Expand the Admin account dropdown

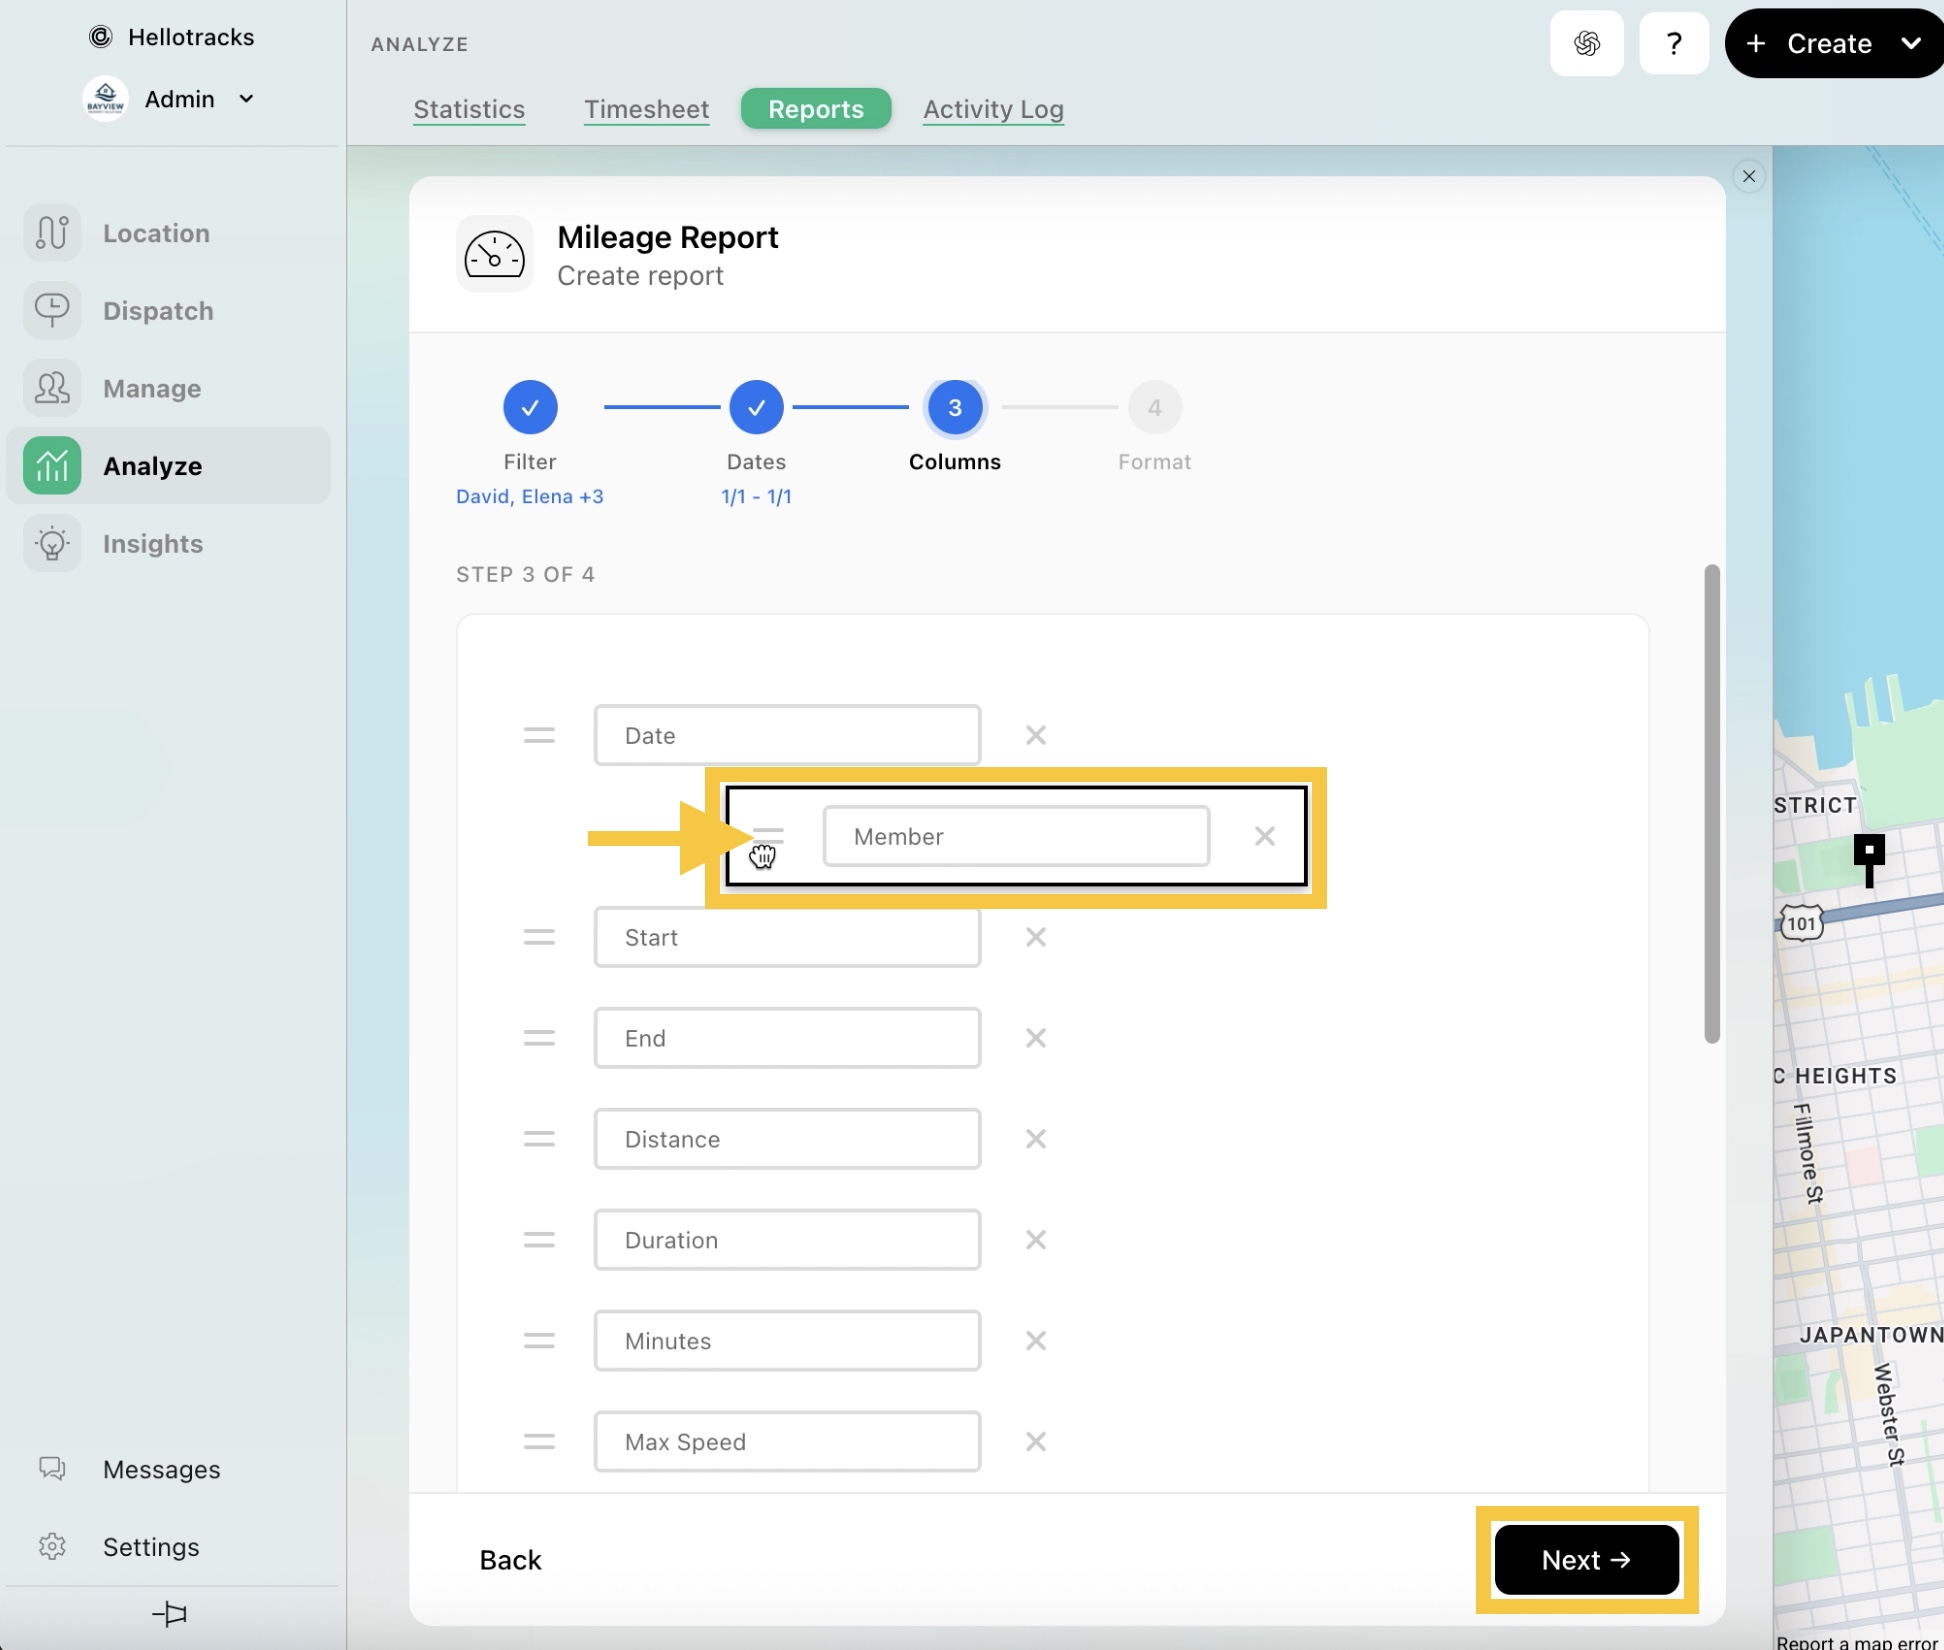(x=247, y=99)
